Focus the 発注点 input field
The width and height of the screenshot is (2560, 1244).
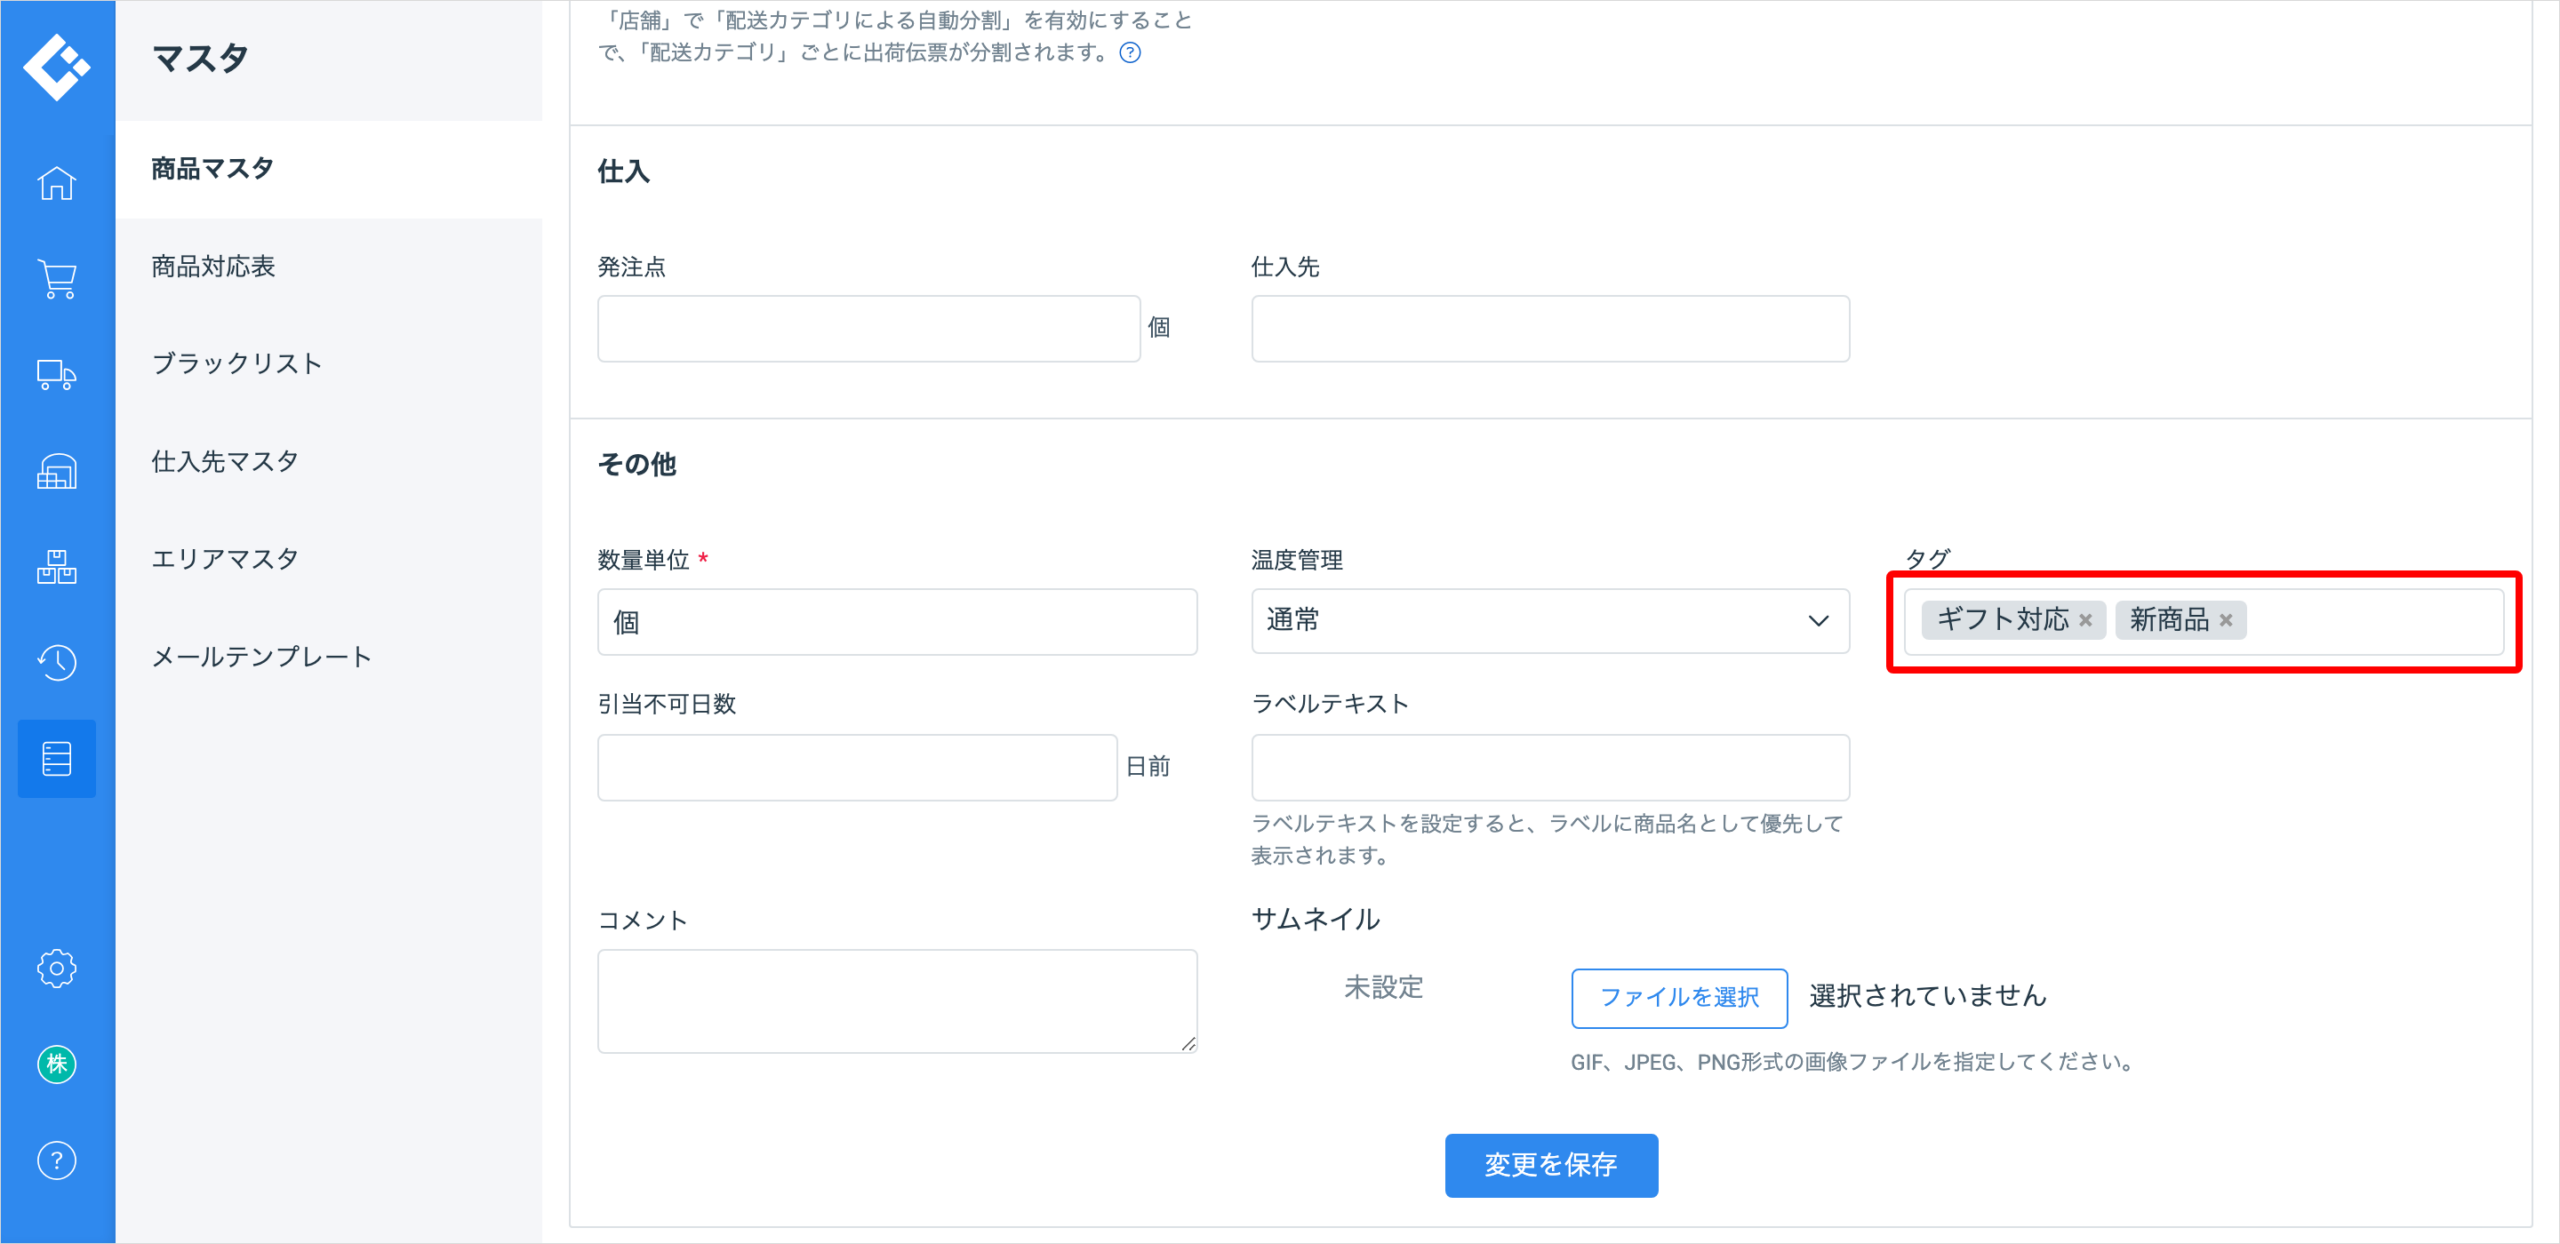coord(869,329)
